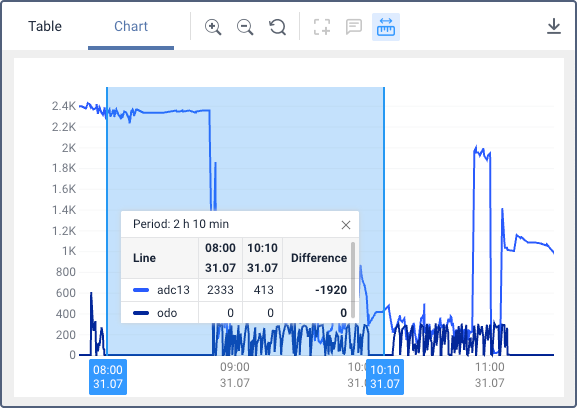Zoom in on the chart
Image resolution: width=577 pixels, height=408 pixels.
coord(213,27)
